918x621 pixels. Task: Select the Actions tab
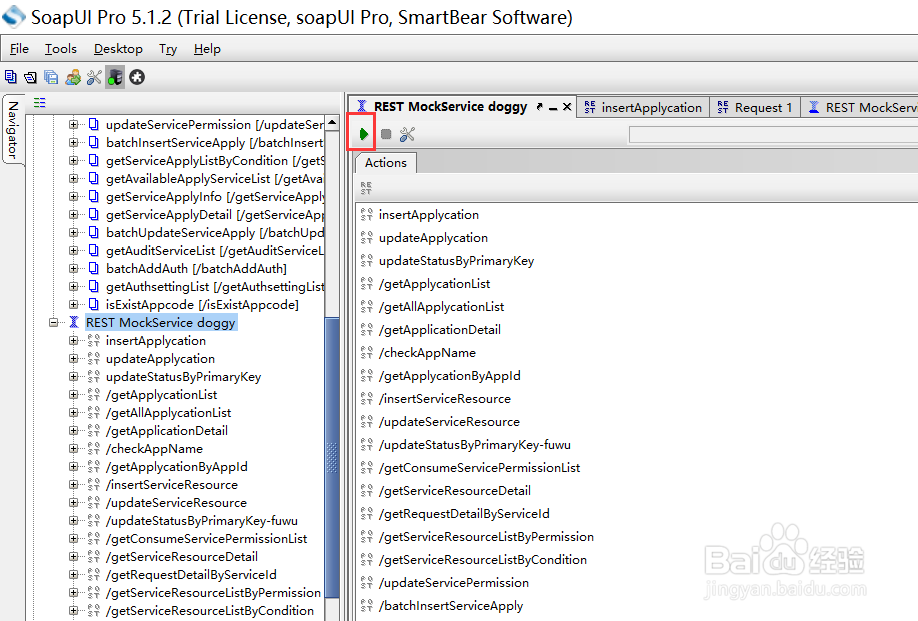click(386, 163)
